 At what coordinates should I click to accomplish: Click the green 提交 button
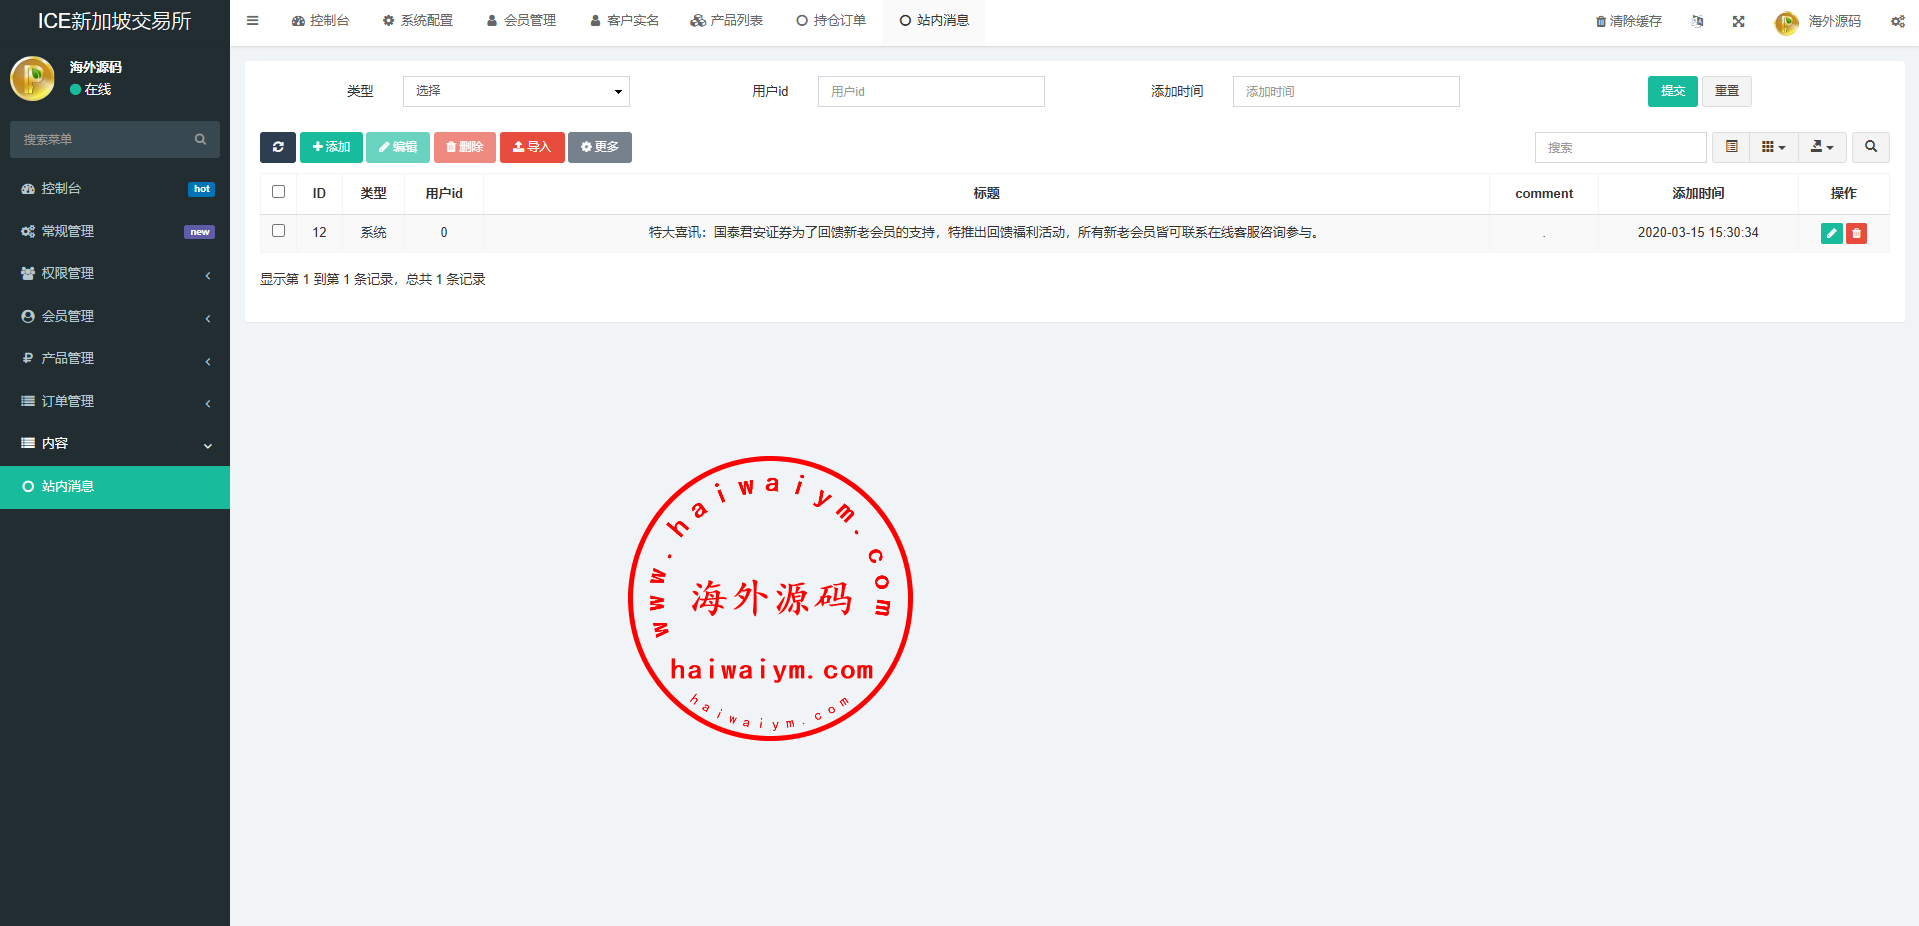pyautogui.click(x=1672, y=91)
